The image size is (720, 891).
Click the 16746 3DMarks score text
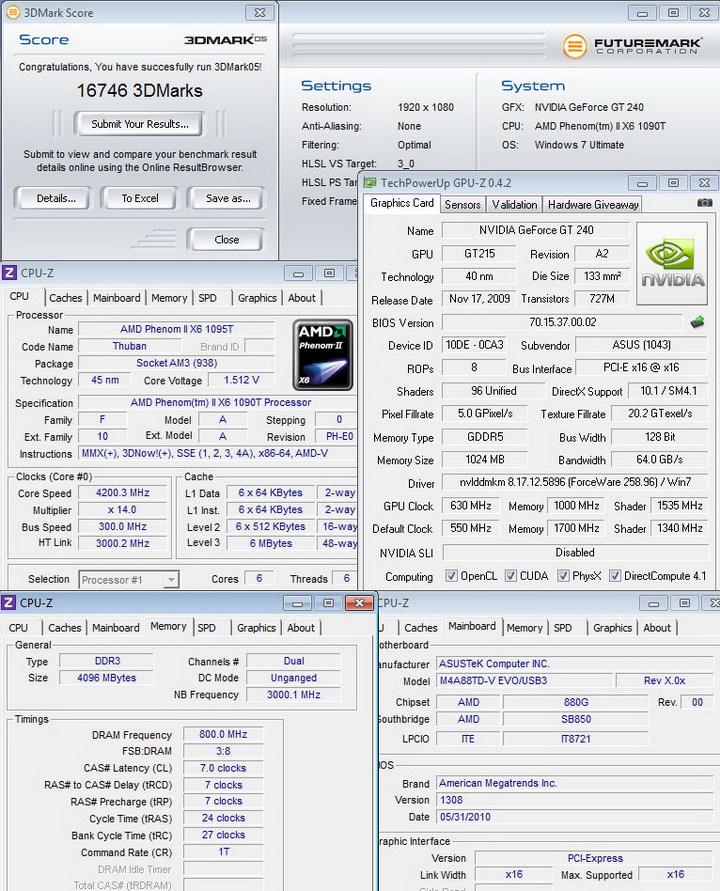coord(139,90)
